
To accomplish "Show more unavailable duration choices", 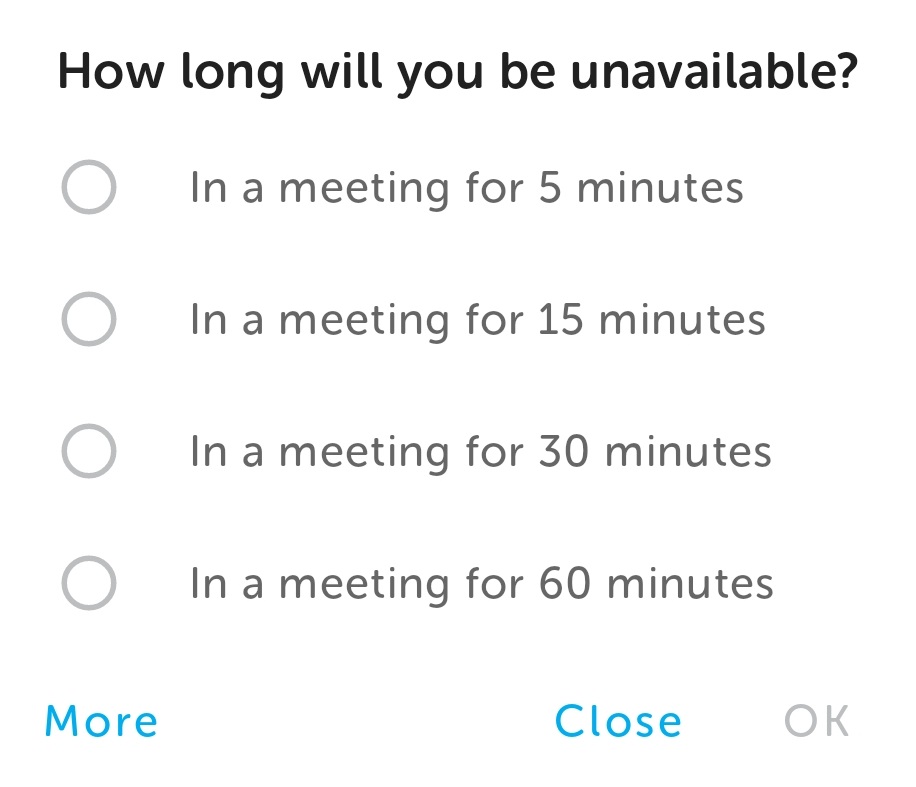I will (102, 721).
